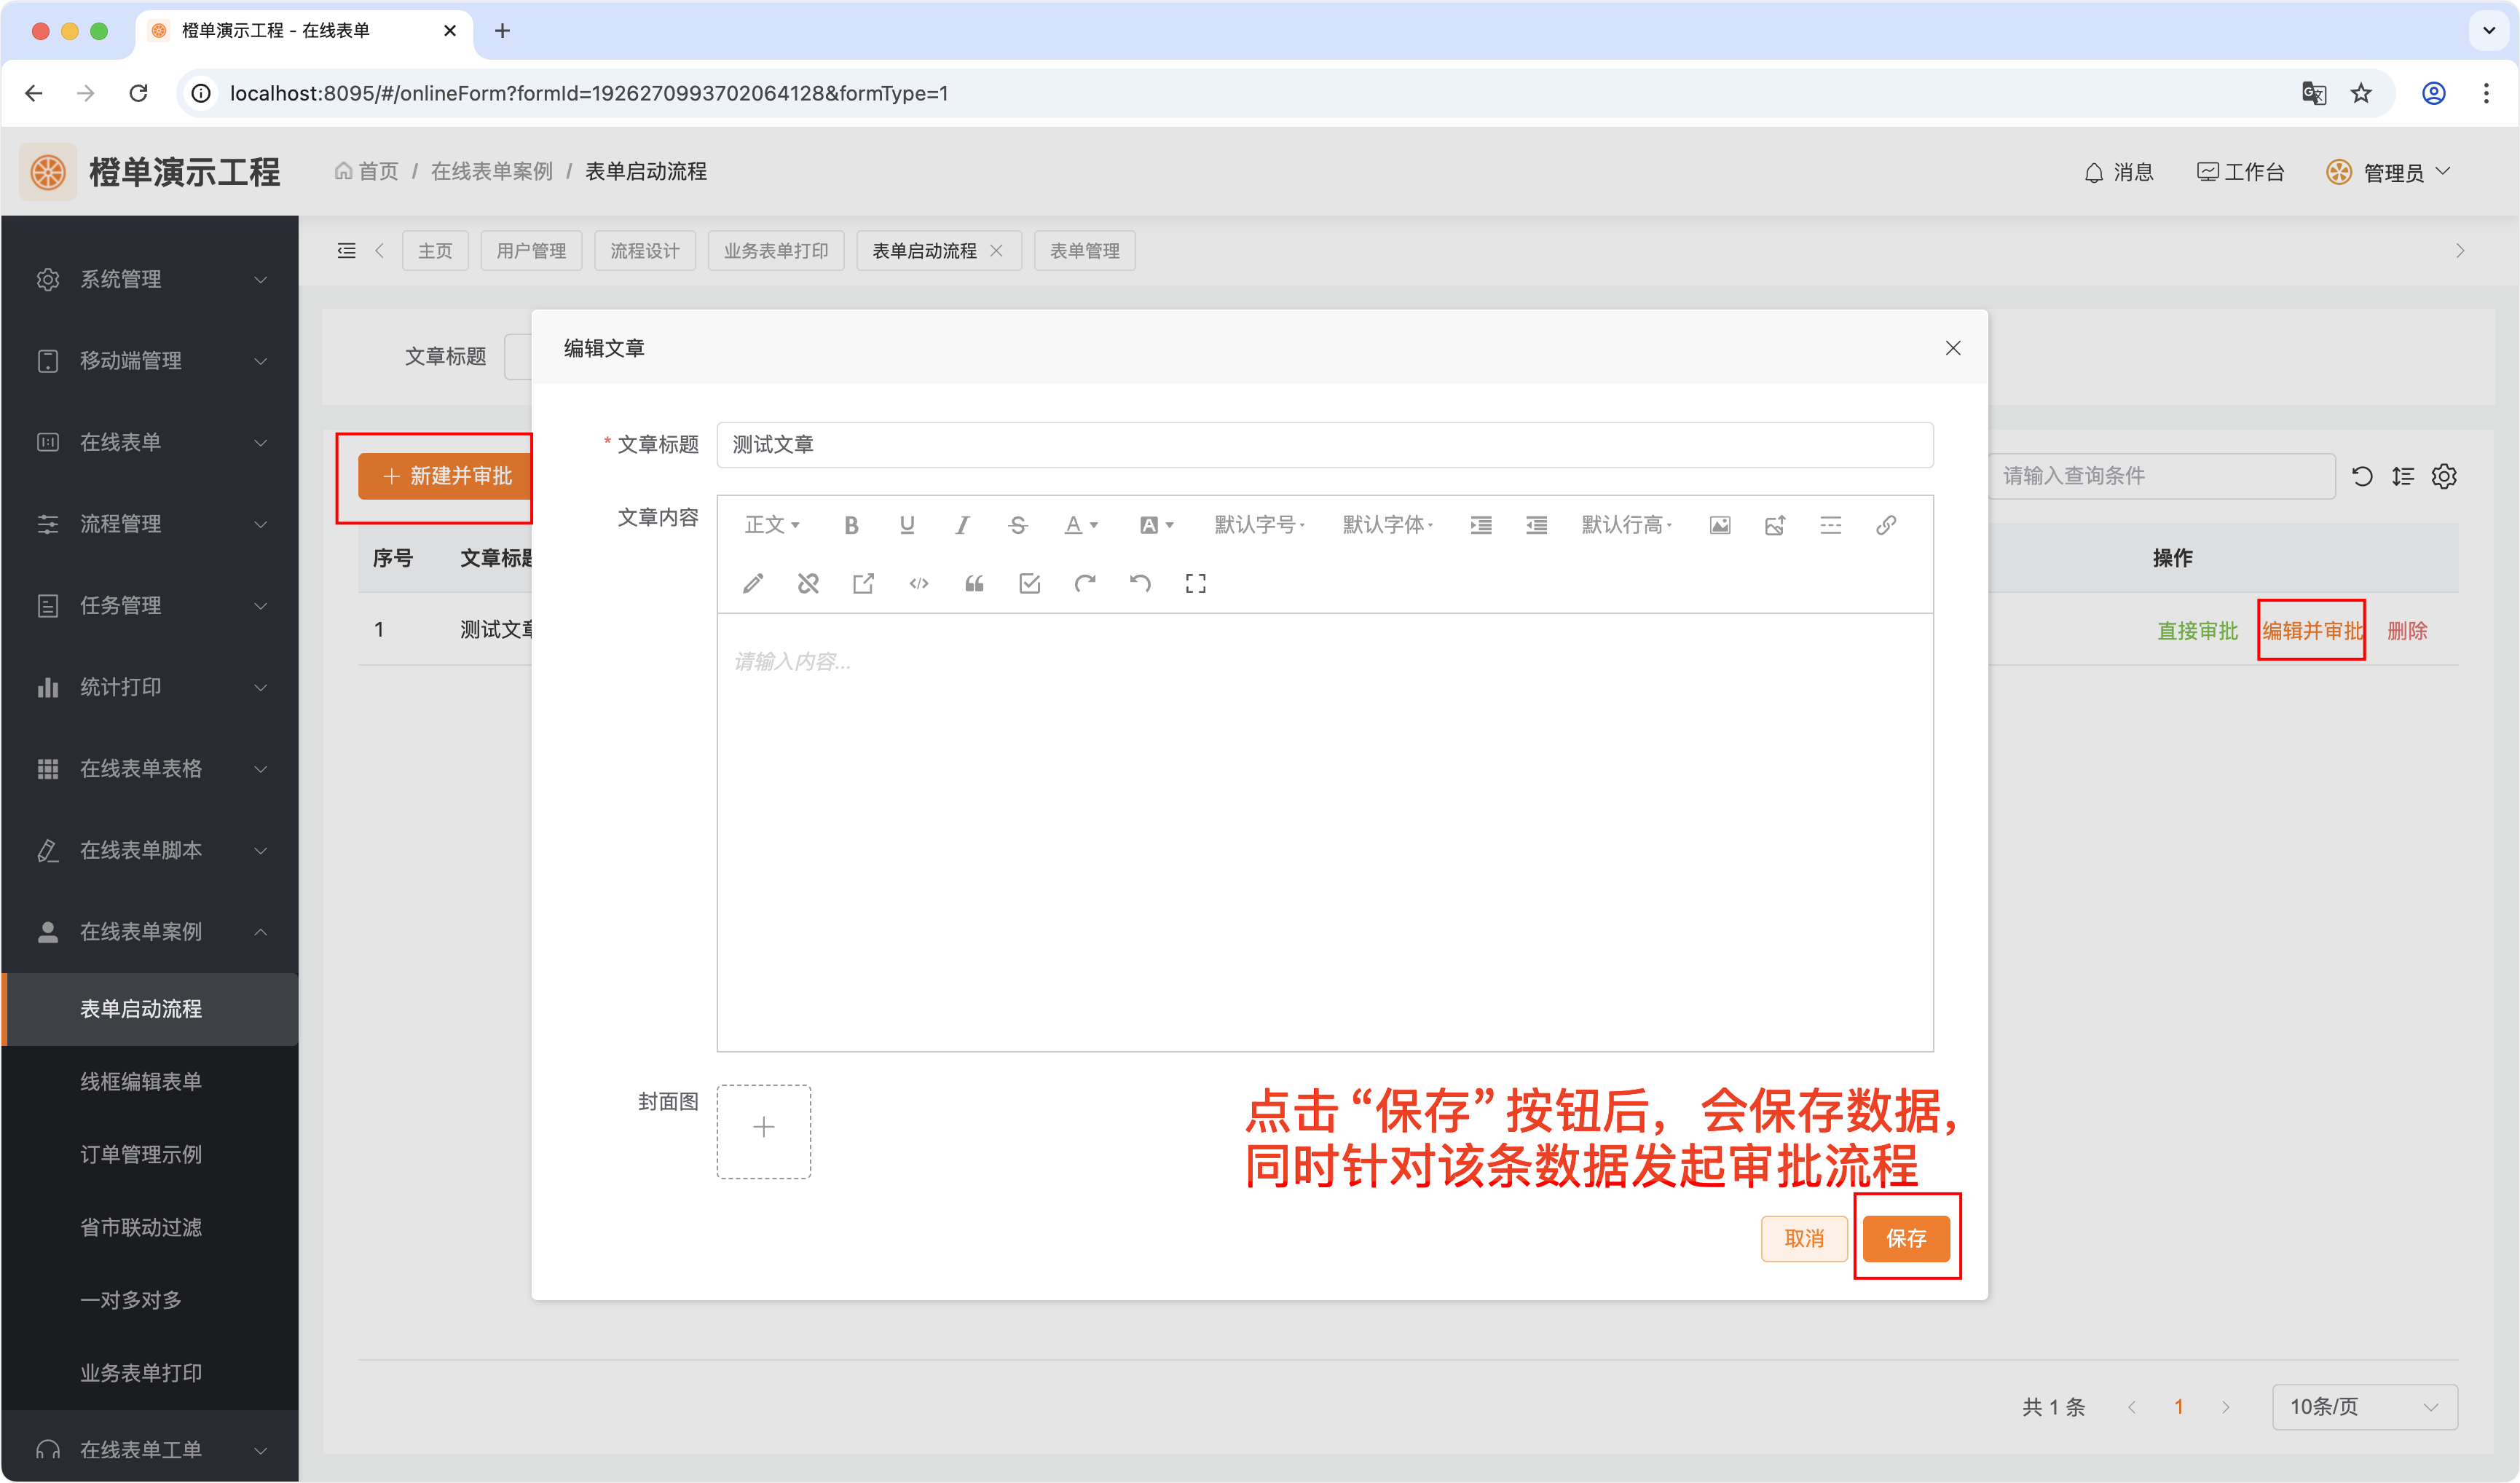Screen dimensions: 2520x1483
Task: Click the 取消 button in dialog
Action: point(1804,1238)
